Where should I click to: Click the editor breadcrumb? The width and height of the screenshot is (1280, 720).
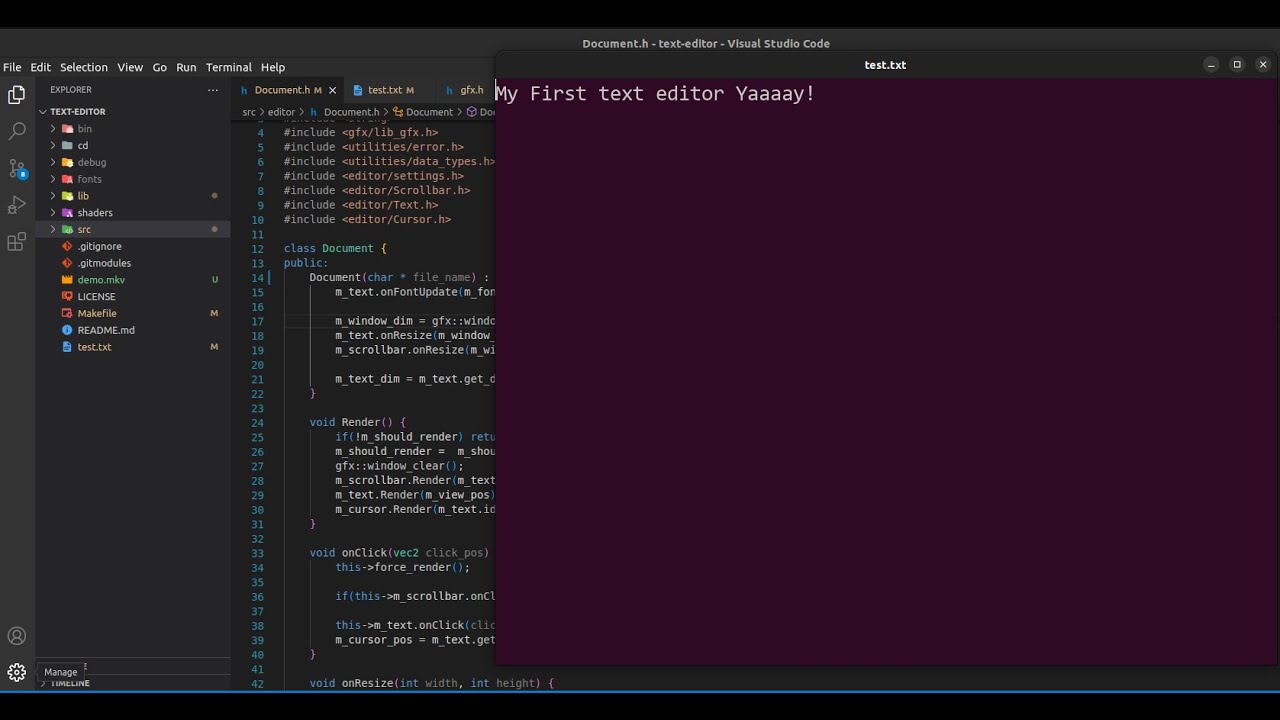pos(281,112)
